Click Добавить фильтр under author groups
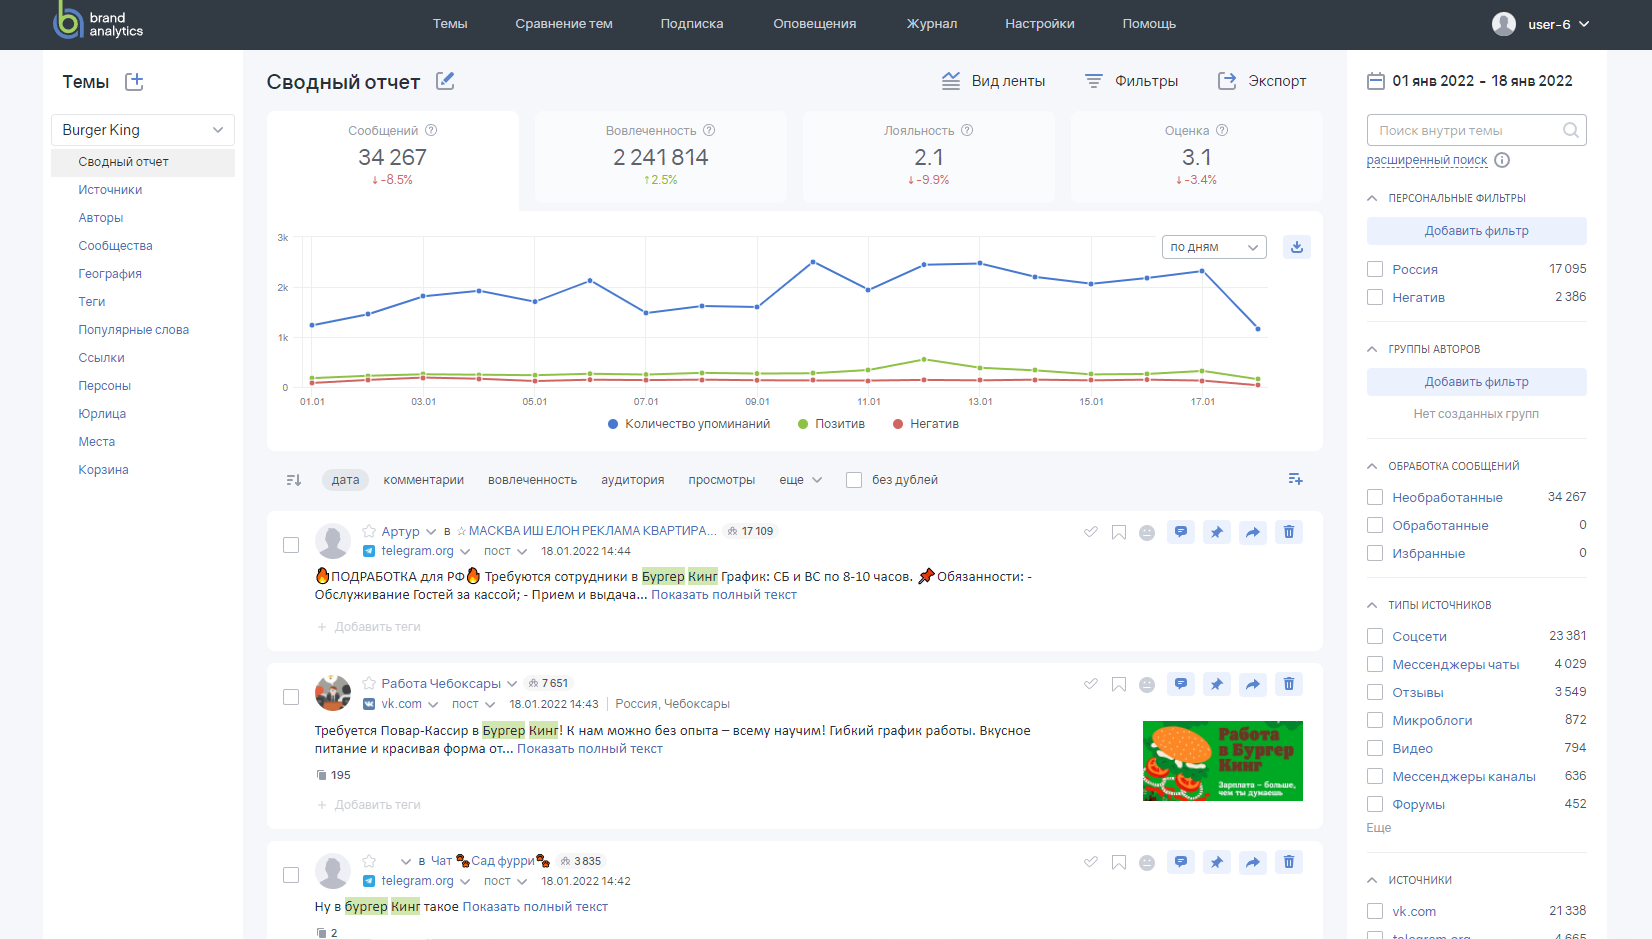Viewport: 1652px width, 940px height. 1476,382
